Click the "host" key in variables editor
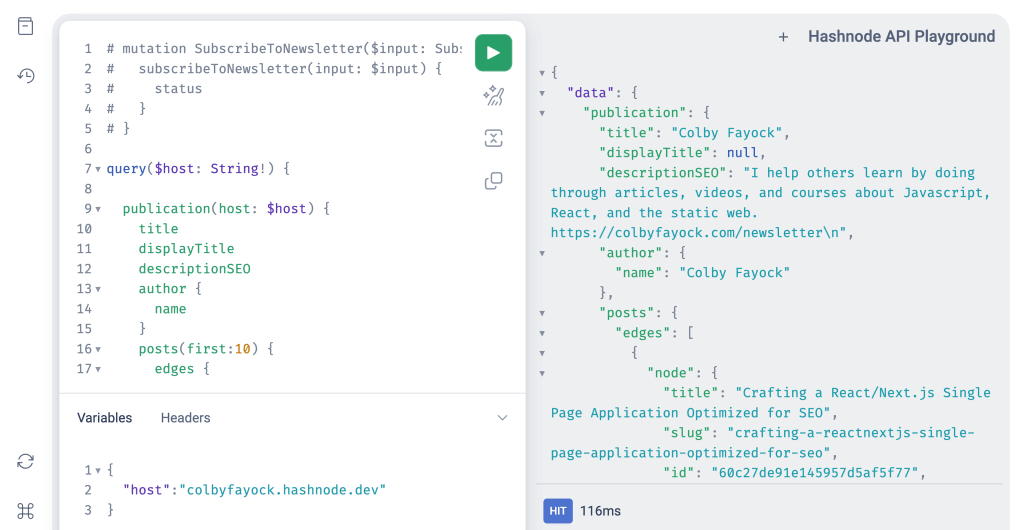The height and width of the screenshot is (530, 1024). 146,490
